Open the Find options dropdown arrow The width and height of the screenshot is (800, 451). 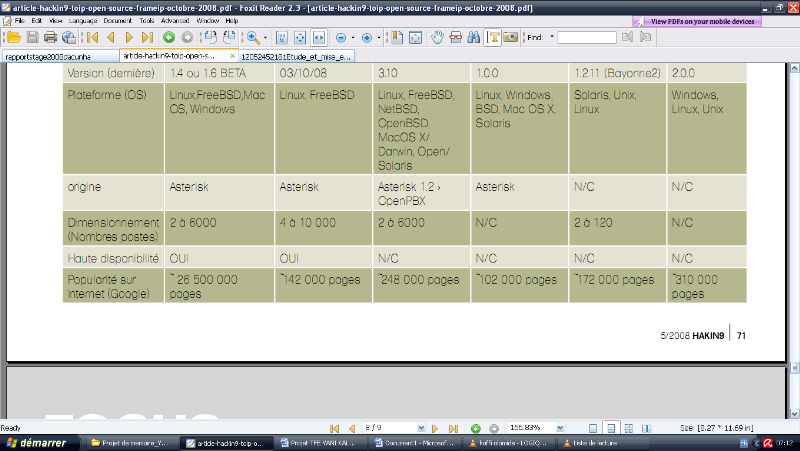[552, 37]
